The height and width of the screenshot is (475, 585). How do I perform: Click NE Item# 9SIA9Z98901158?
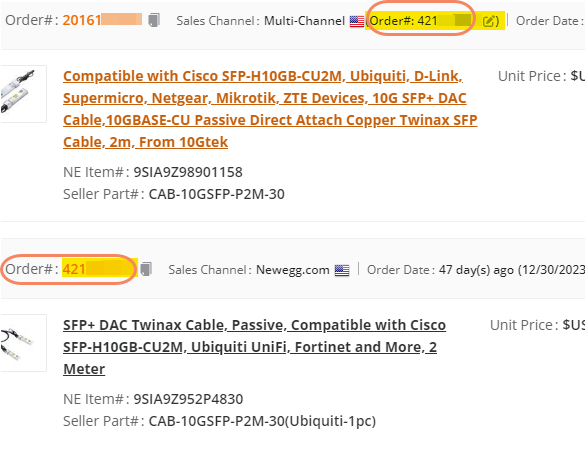pyautogui.click(x=188, y=172)
